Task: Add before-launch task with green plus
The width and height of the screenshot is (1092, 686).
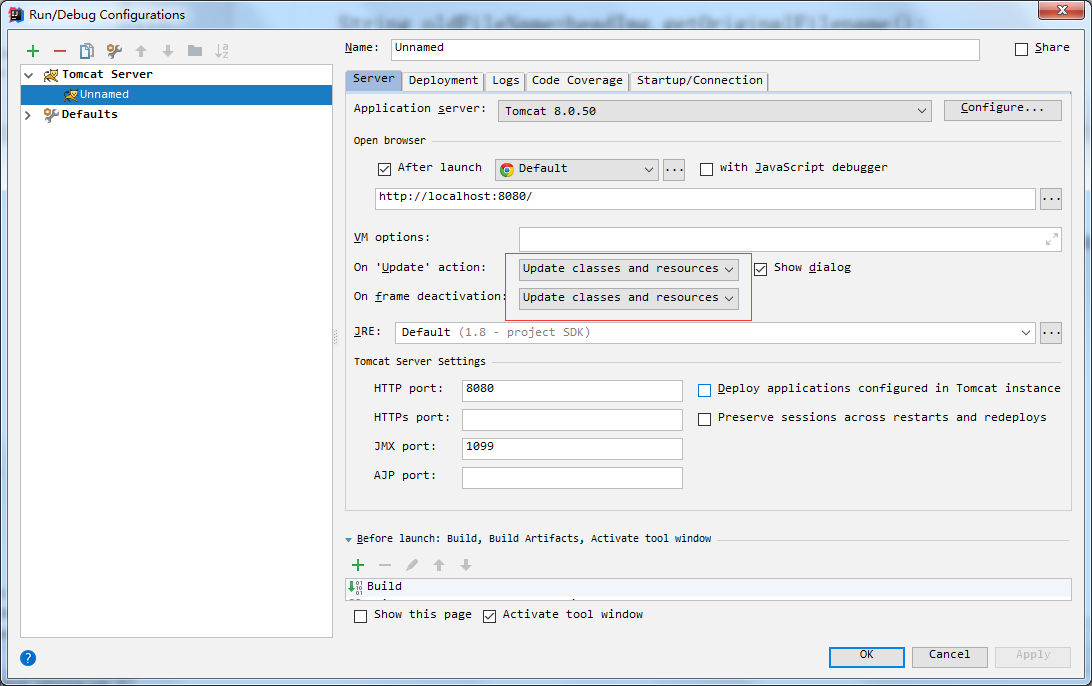Action: (x=358, y=565)
